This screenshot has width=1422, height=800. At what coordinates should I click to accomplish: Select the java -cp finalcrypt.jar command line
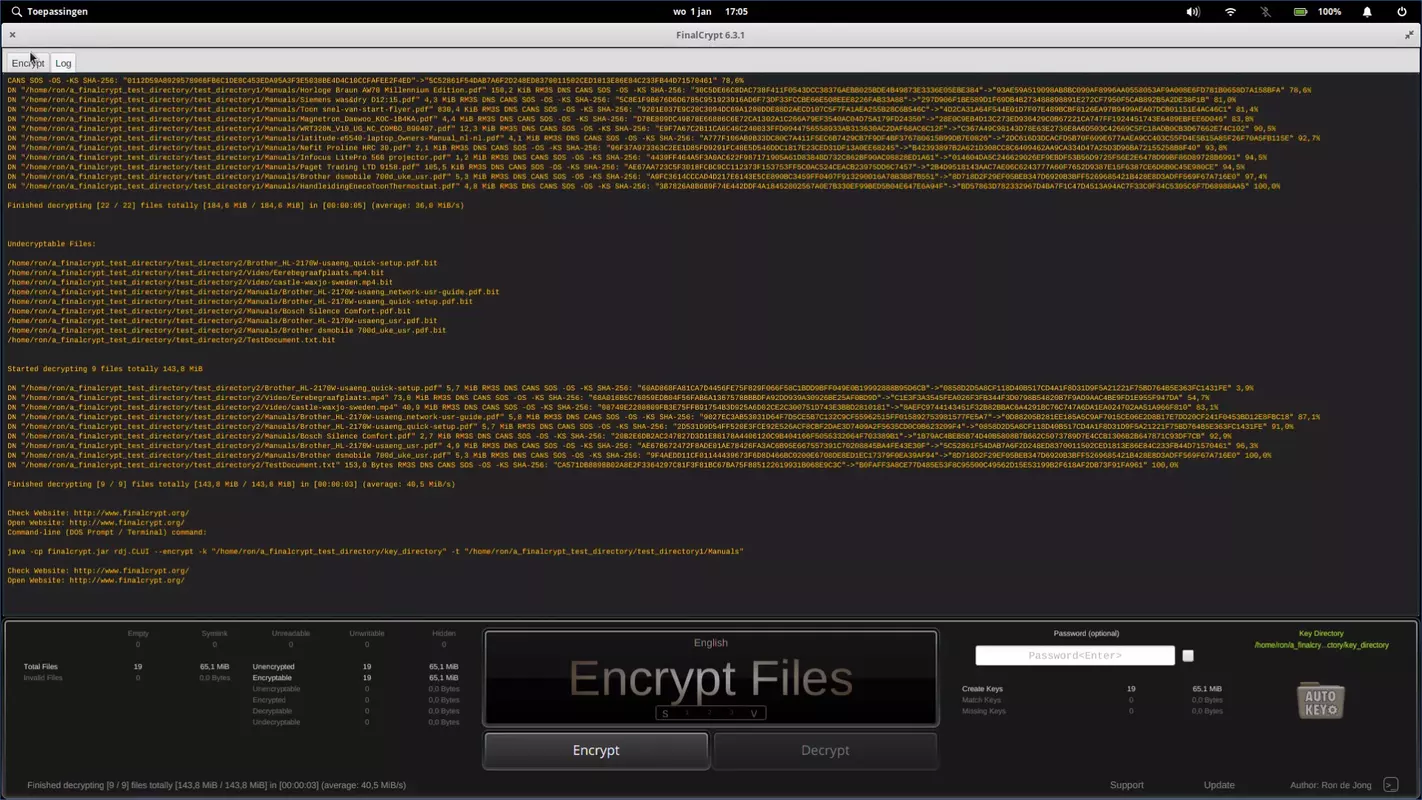[x=375, y=551]
